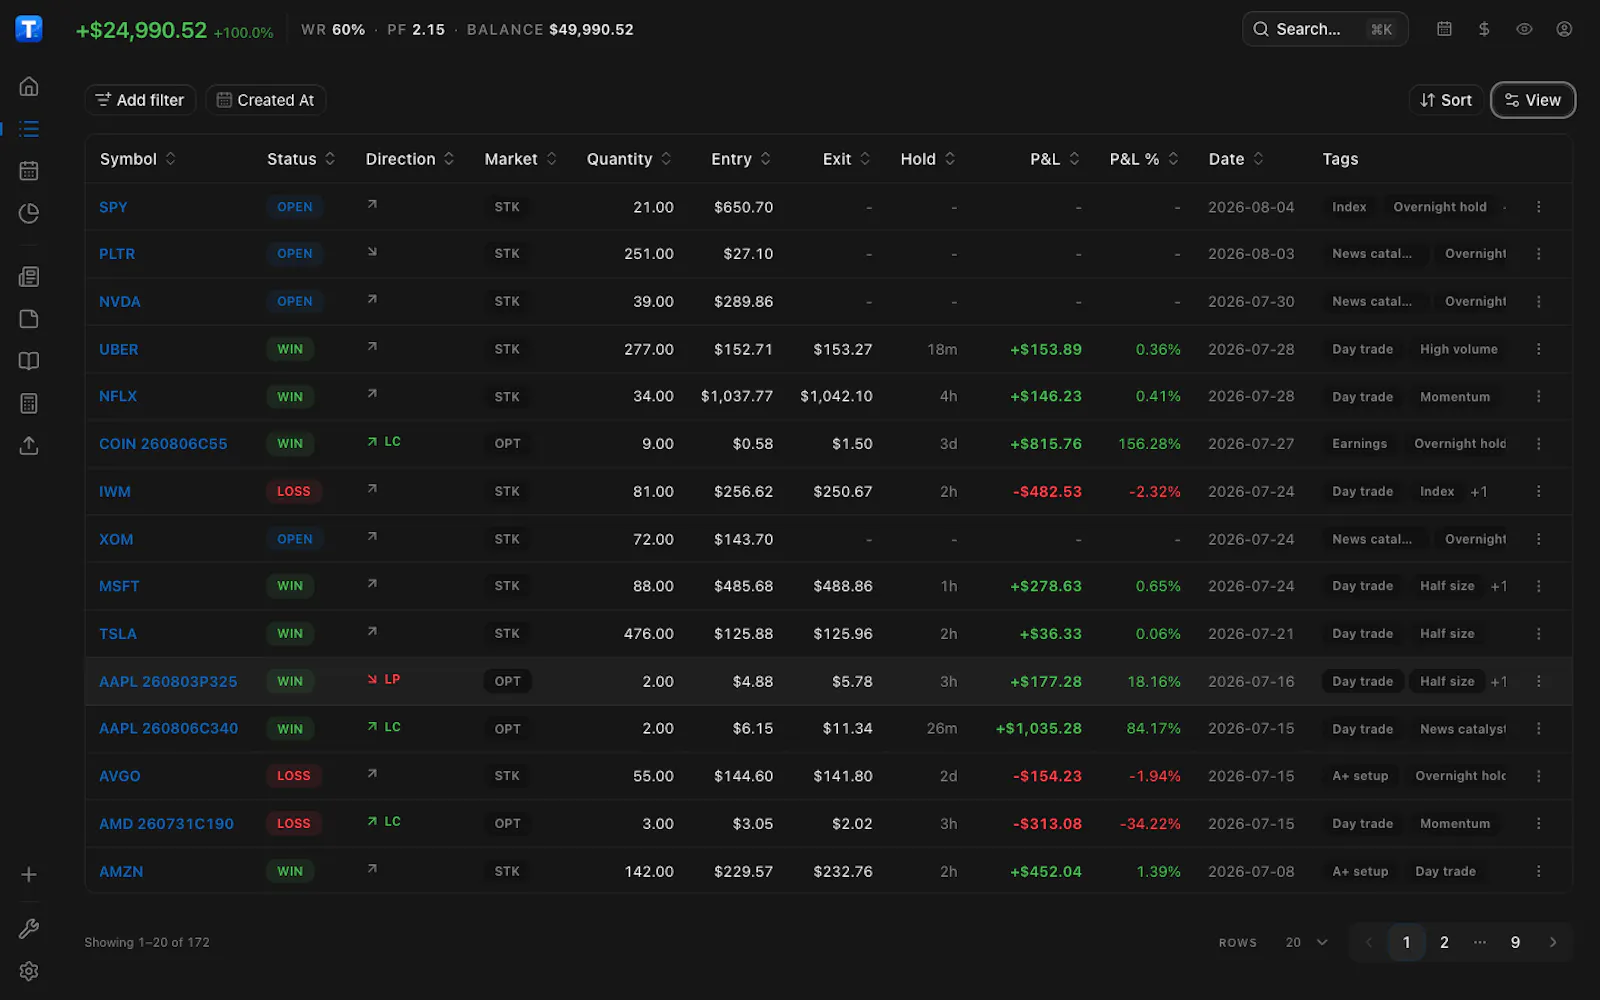The height and width of the screenshot is (1000, 1600).
Task: Open the calculator icon in sidebar
Action: tap(29, 404)
